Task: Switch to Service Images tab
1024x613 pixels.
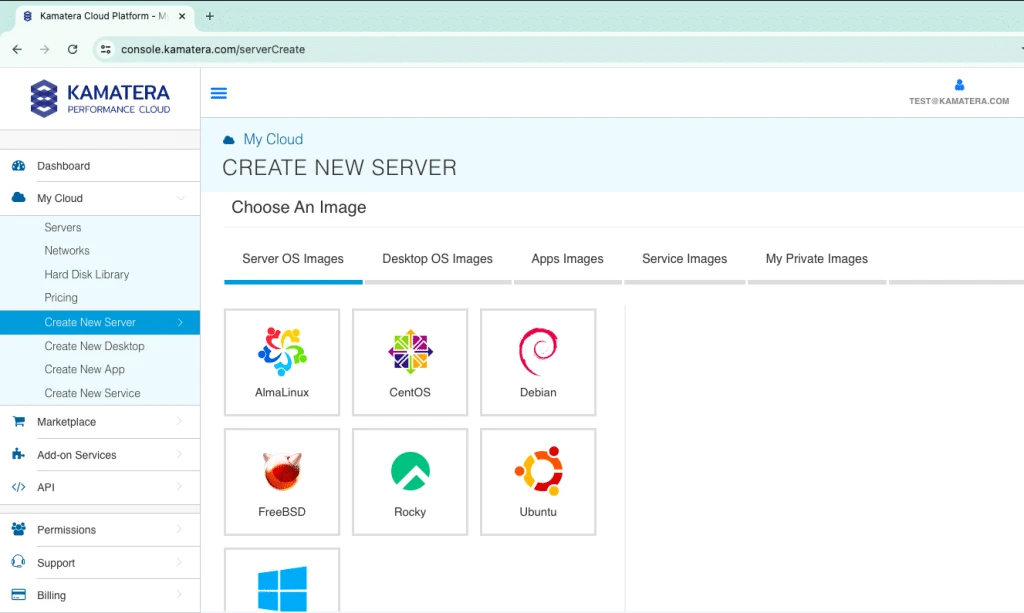Action: pos(684,259)
